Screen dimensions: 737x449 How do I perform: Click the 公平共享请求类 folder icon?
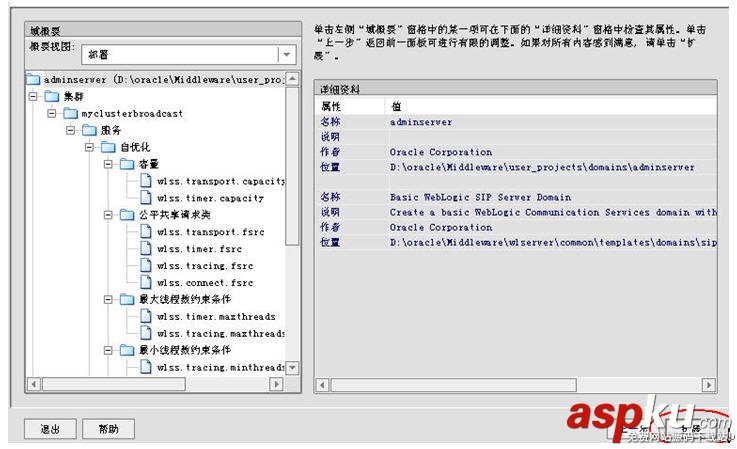click(127, 215)
